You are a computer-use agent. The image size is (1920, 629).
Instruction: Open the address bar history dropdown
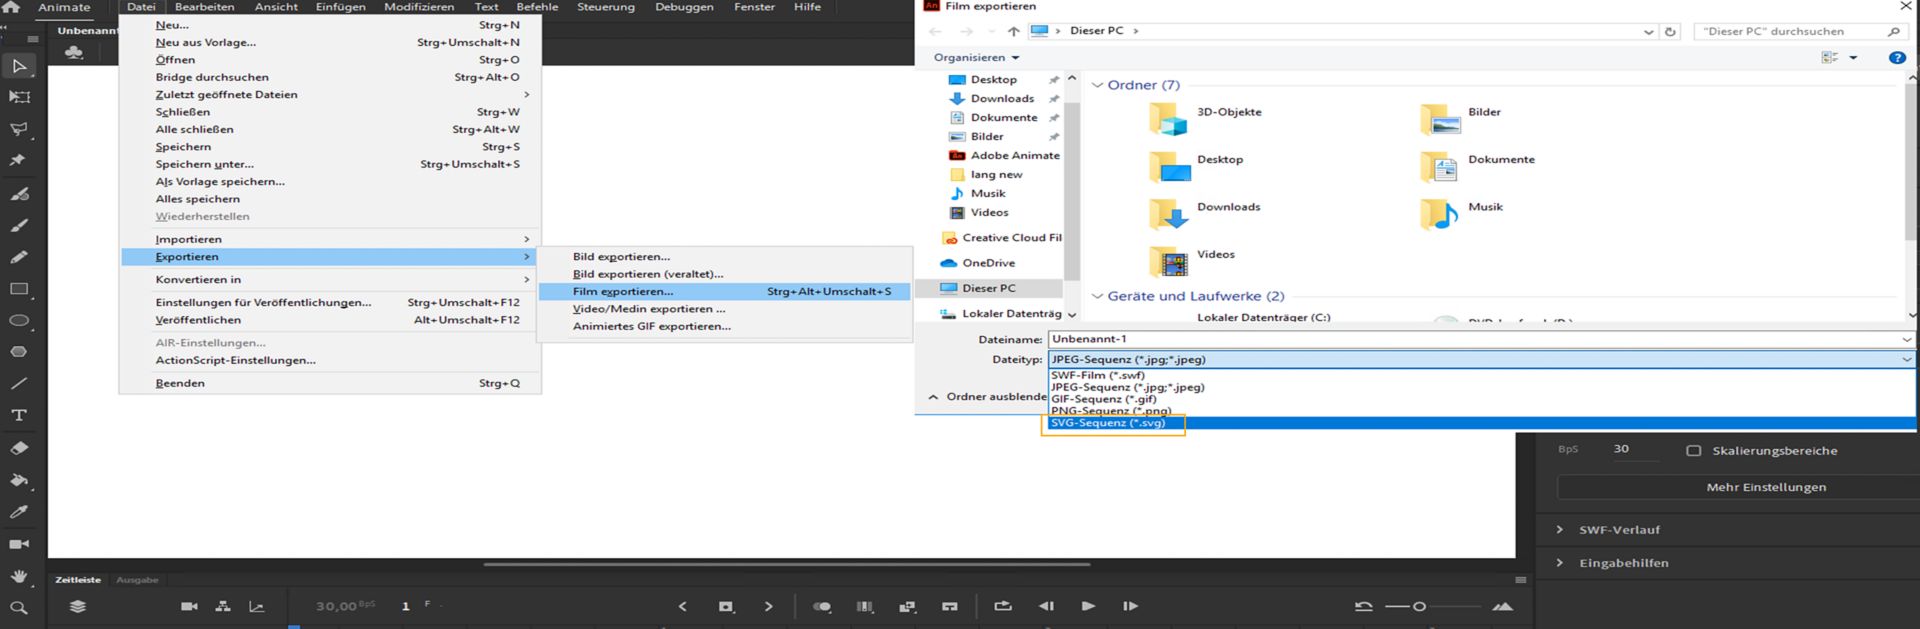1648,32
